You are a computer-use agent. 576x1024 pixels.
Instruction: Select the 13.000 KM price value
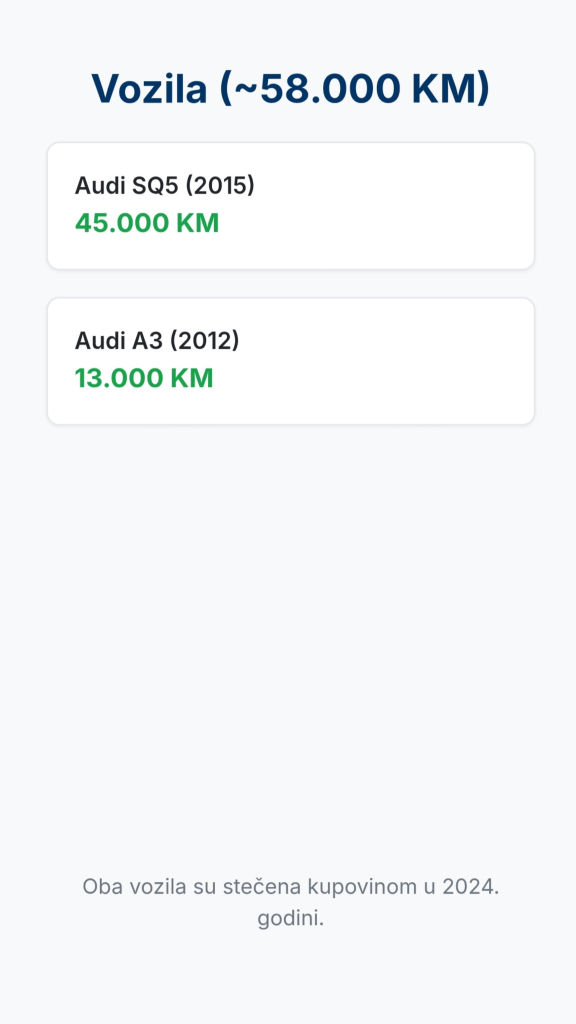144,379
